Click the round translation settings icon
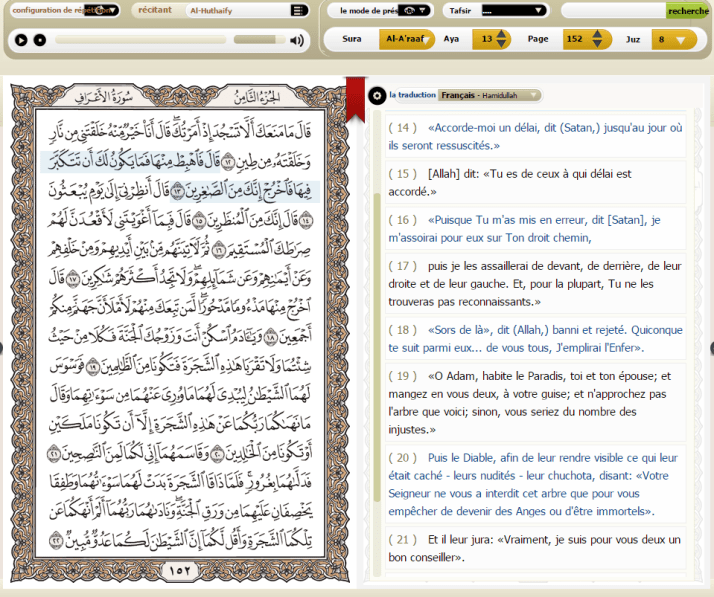Viewport: 714px width, 597px height. pos(377,96)
